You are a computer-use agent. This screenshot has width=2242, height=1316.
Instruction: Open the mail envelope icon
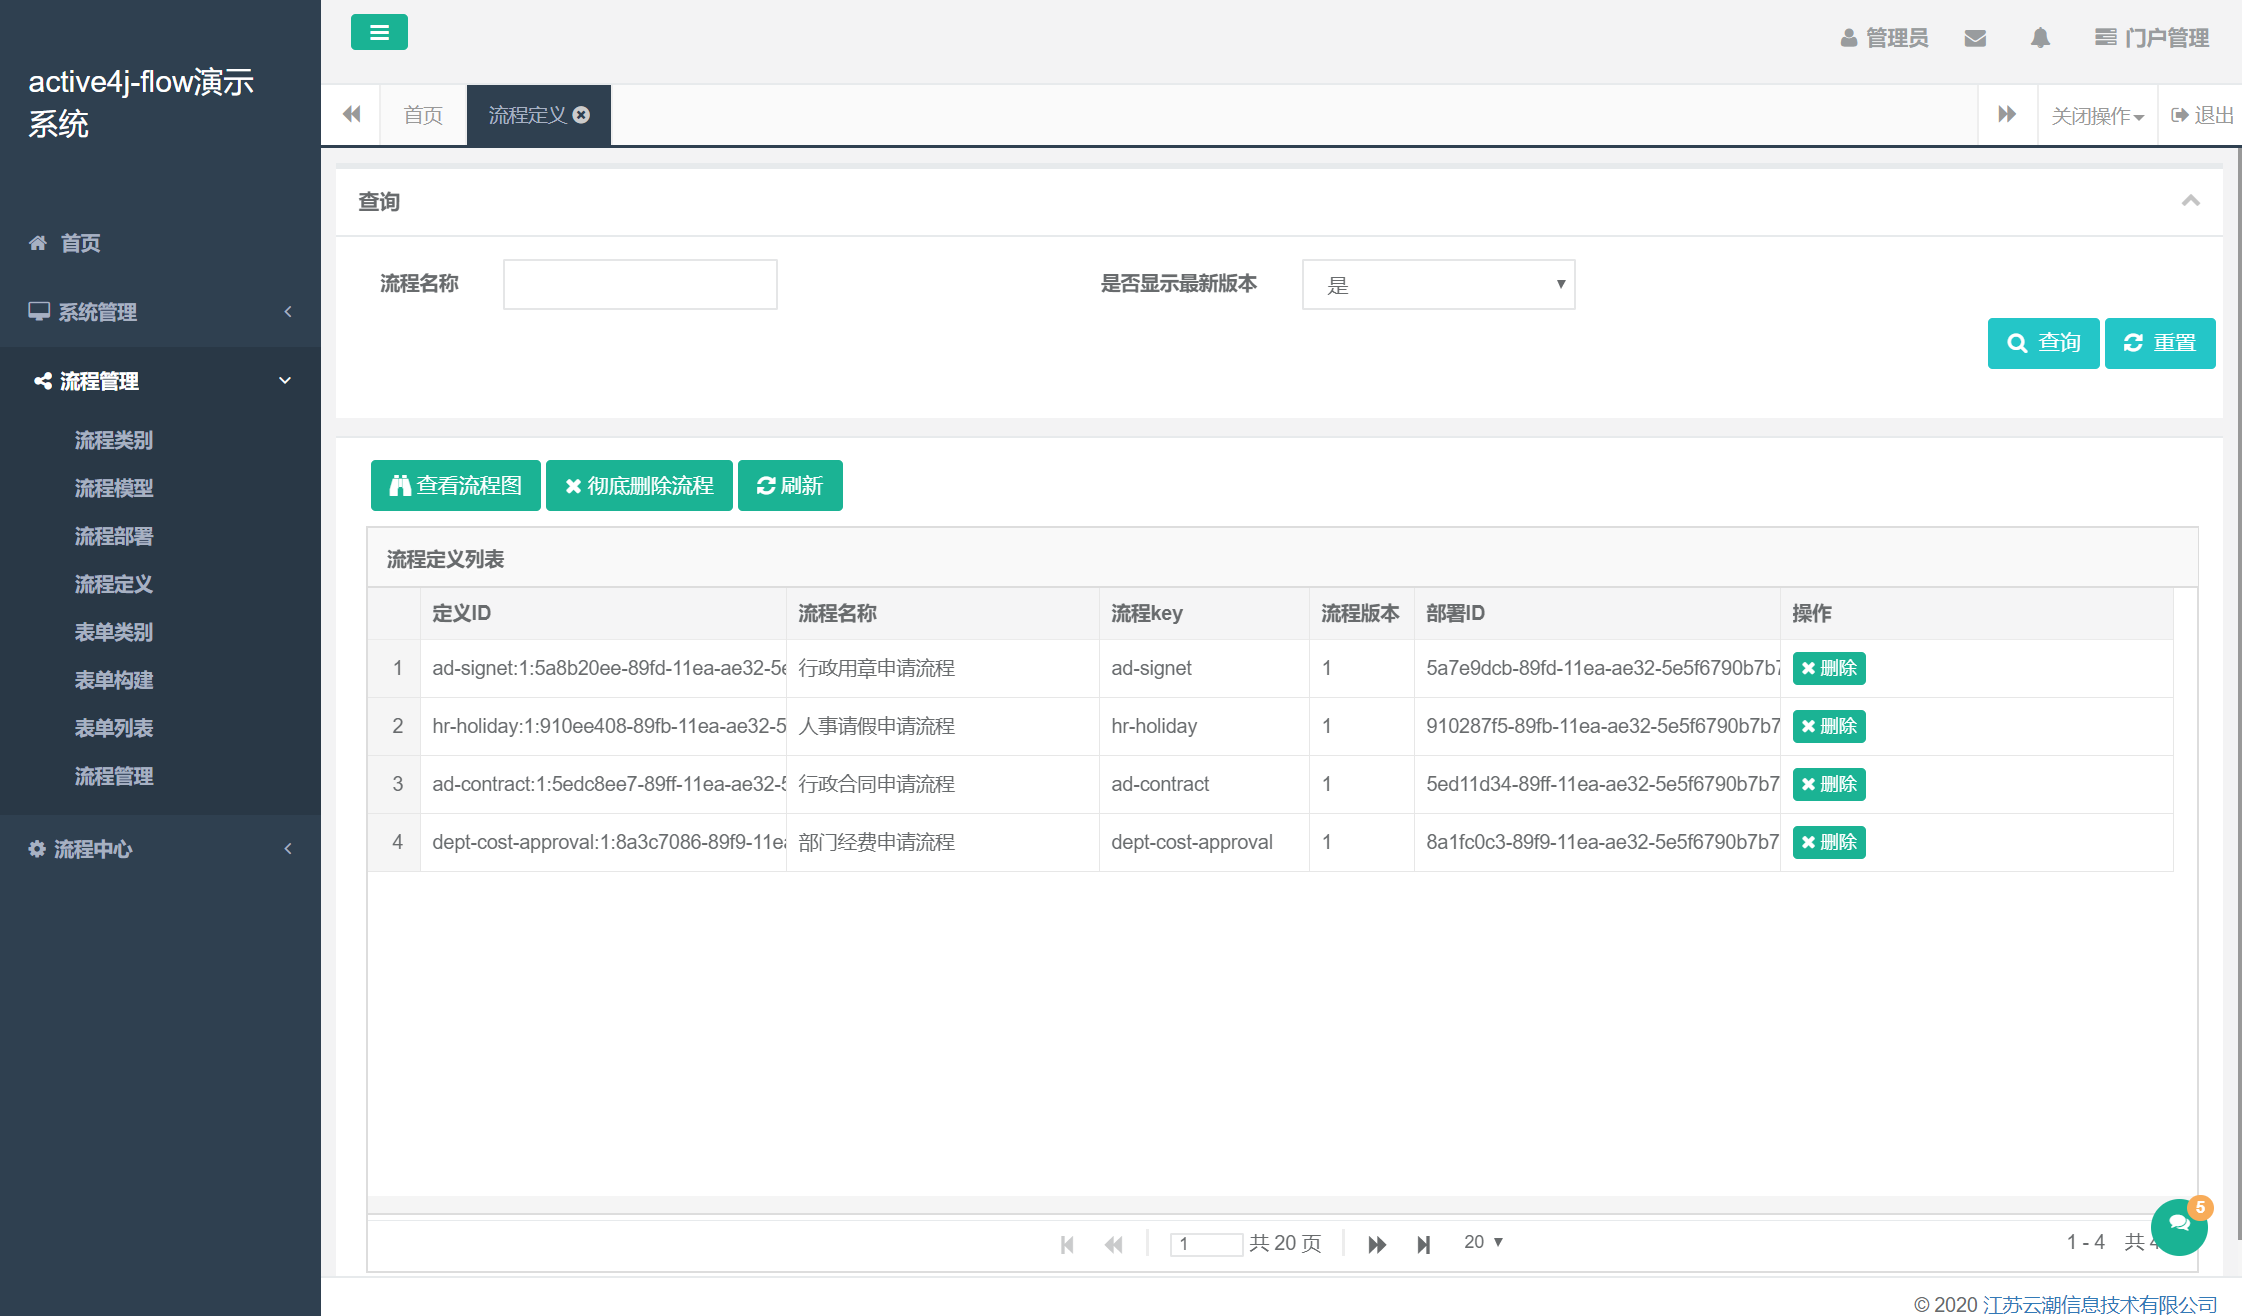click(x=1975, y=38)
